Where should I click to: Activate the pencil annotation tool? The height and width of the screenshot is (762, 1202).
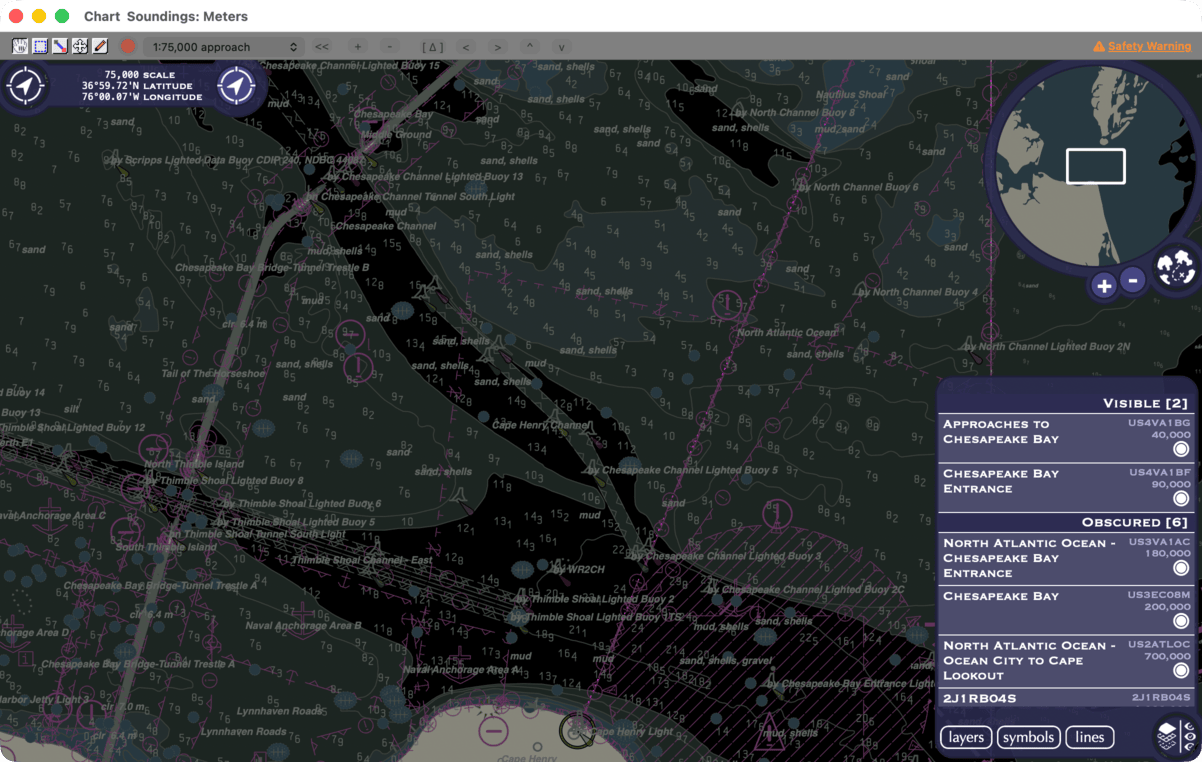pyautogui.click(x=100, y=46)
